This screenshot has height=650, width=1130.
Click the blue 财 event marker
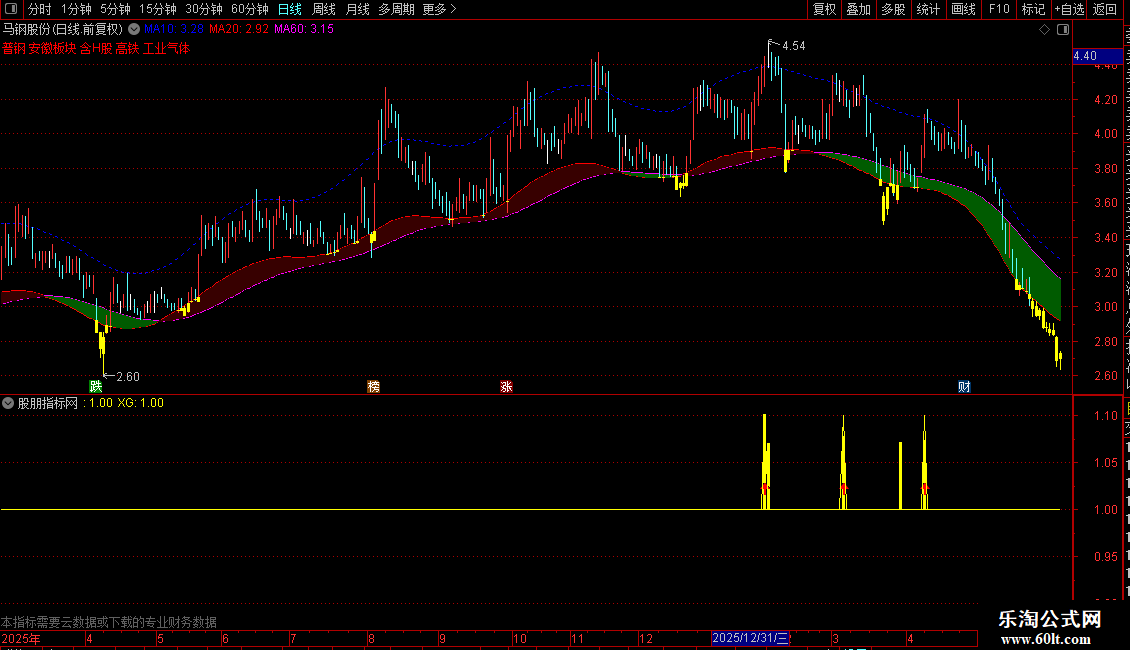pyautogui.click(x=964, y=386)
